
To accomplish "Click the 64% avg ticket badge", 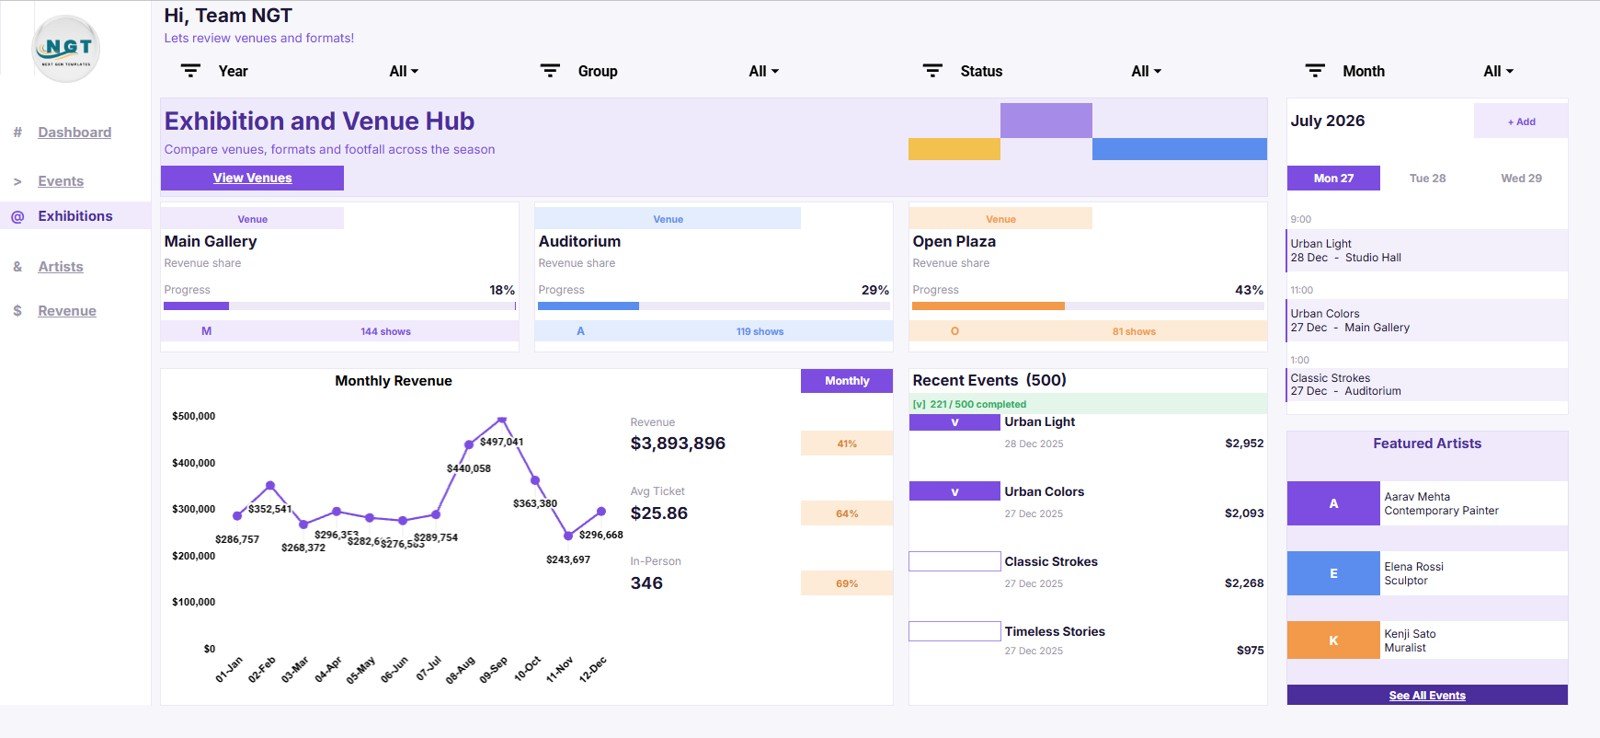I will [847, 513].
